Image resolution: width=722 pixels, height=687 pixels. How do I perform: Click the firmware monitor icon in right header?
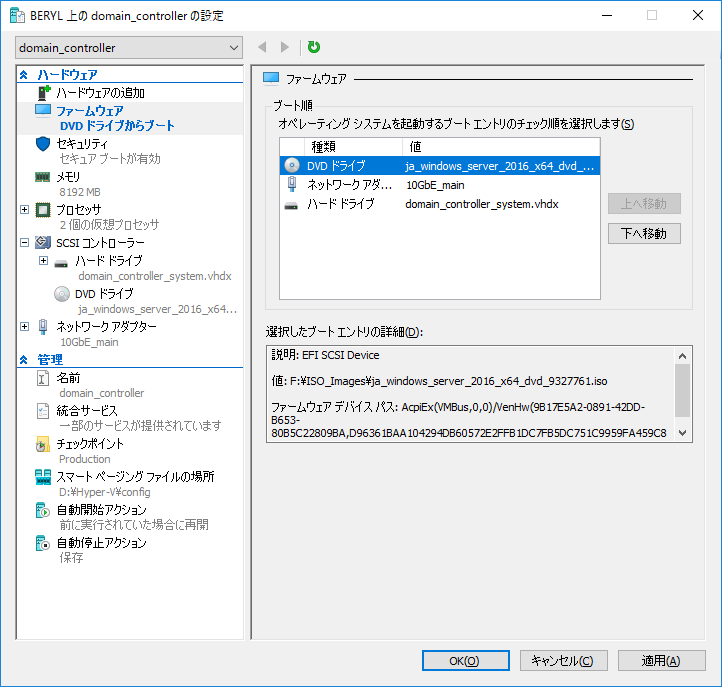(271, 79)
